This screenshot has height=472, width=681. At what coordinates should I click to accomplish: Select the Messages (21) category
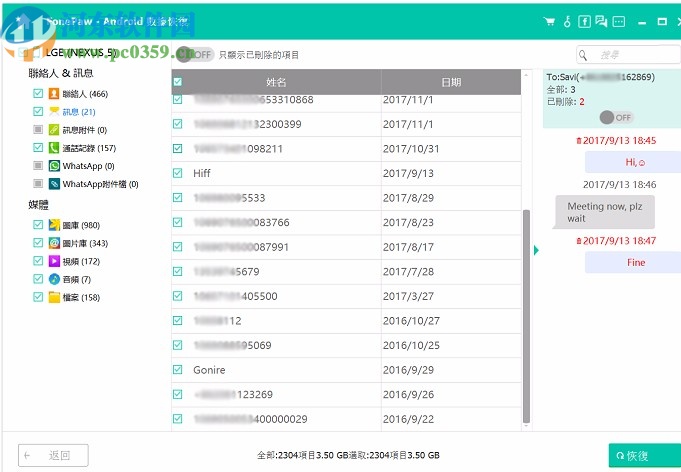coord(79,112)
